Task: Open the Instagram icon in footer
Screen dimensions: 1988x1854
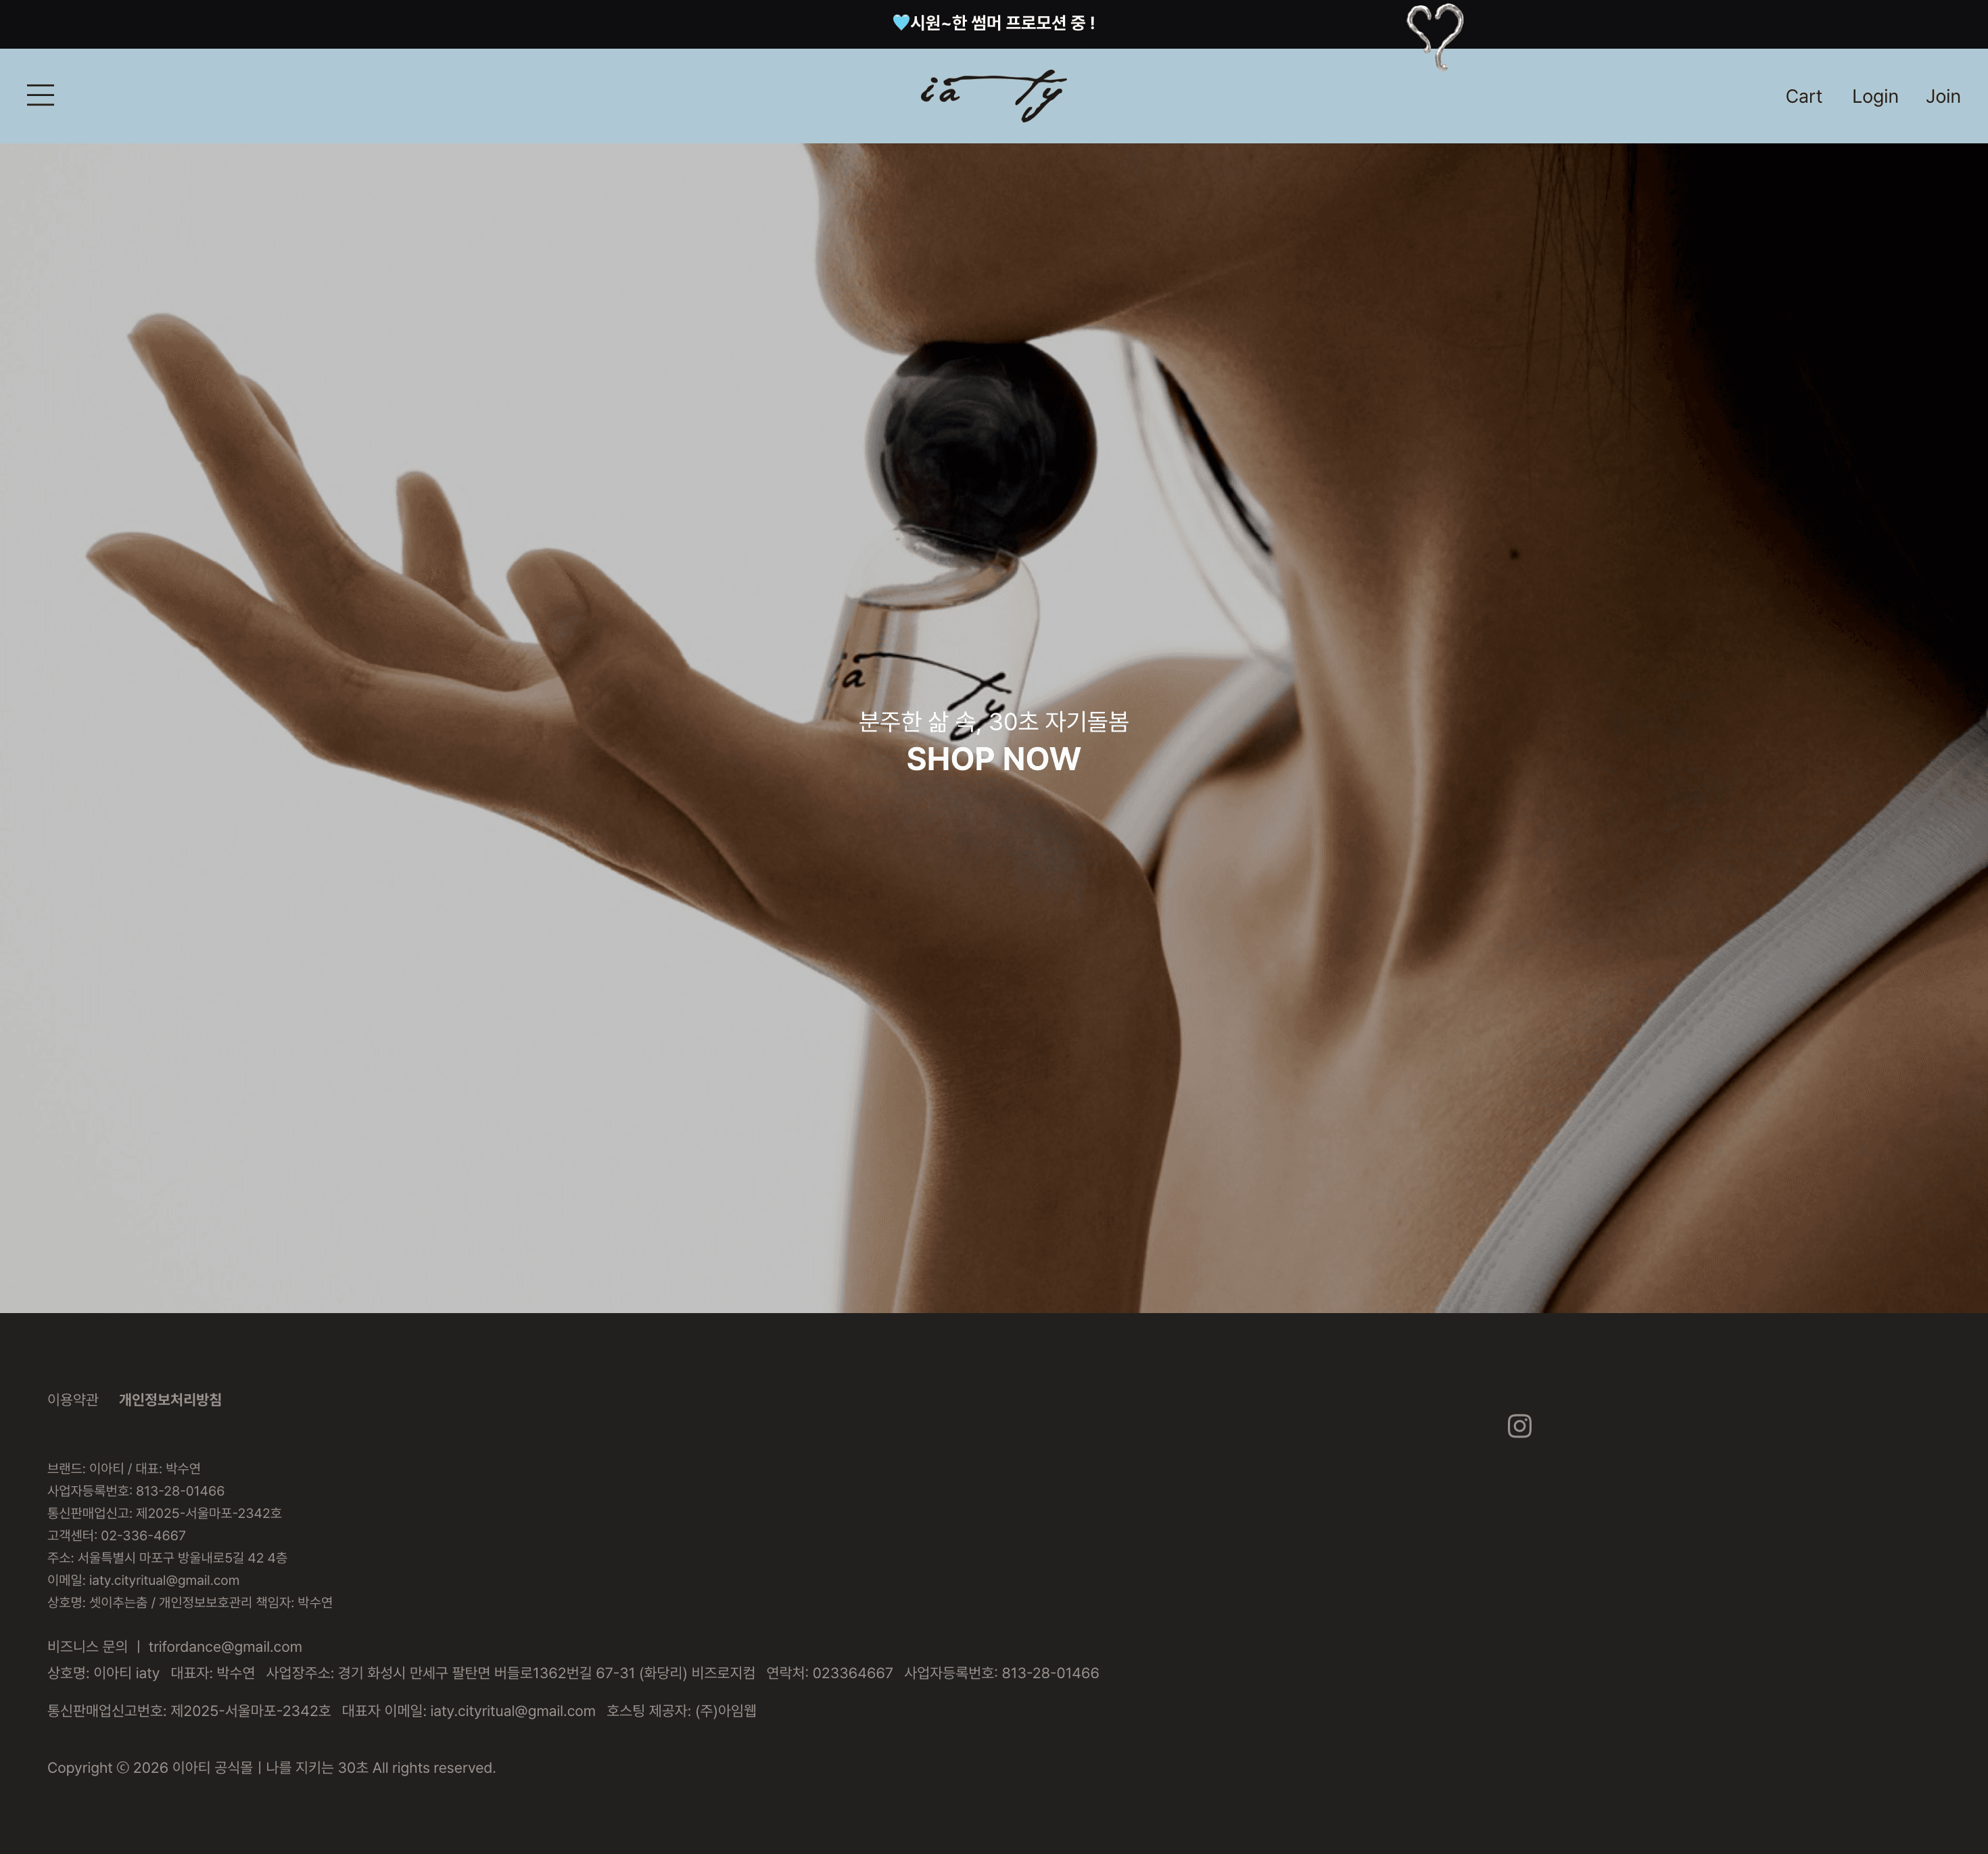Action: (1519, 1426)
